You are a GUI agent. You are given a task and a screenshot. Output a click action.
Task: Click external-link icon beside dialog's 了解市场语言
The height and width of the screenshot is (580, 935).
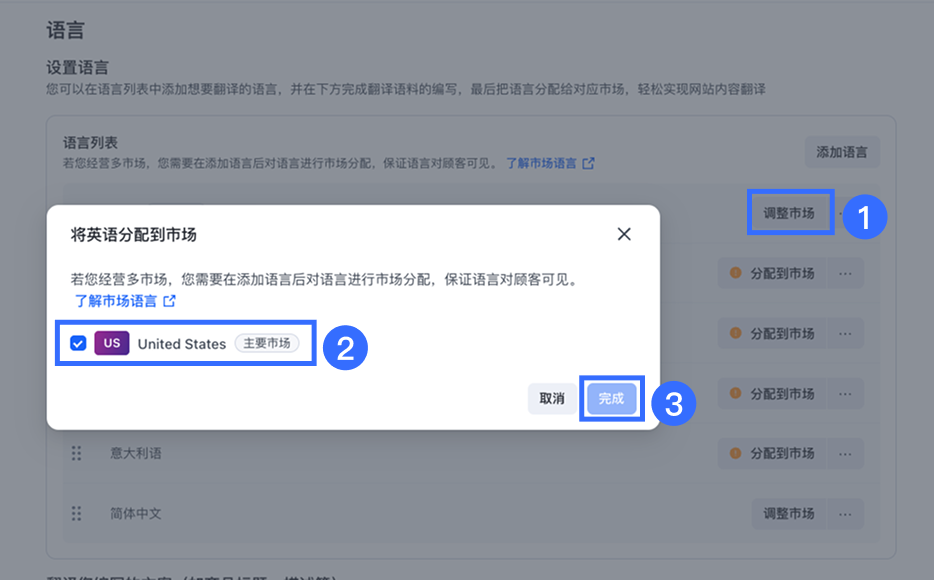169,301
